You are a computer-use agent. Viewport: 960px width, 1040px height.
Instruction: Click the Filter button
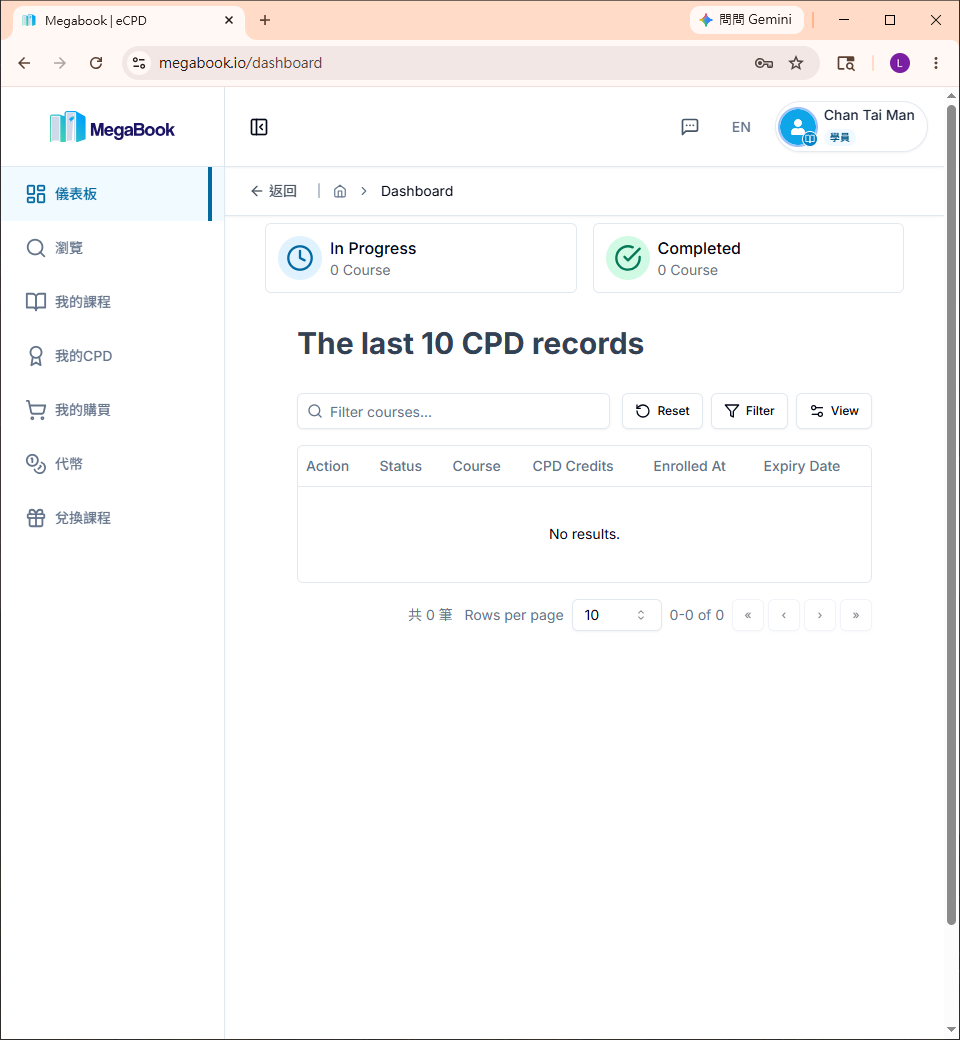coord(749,411)
